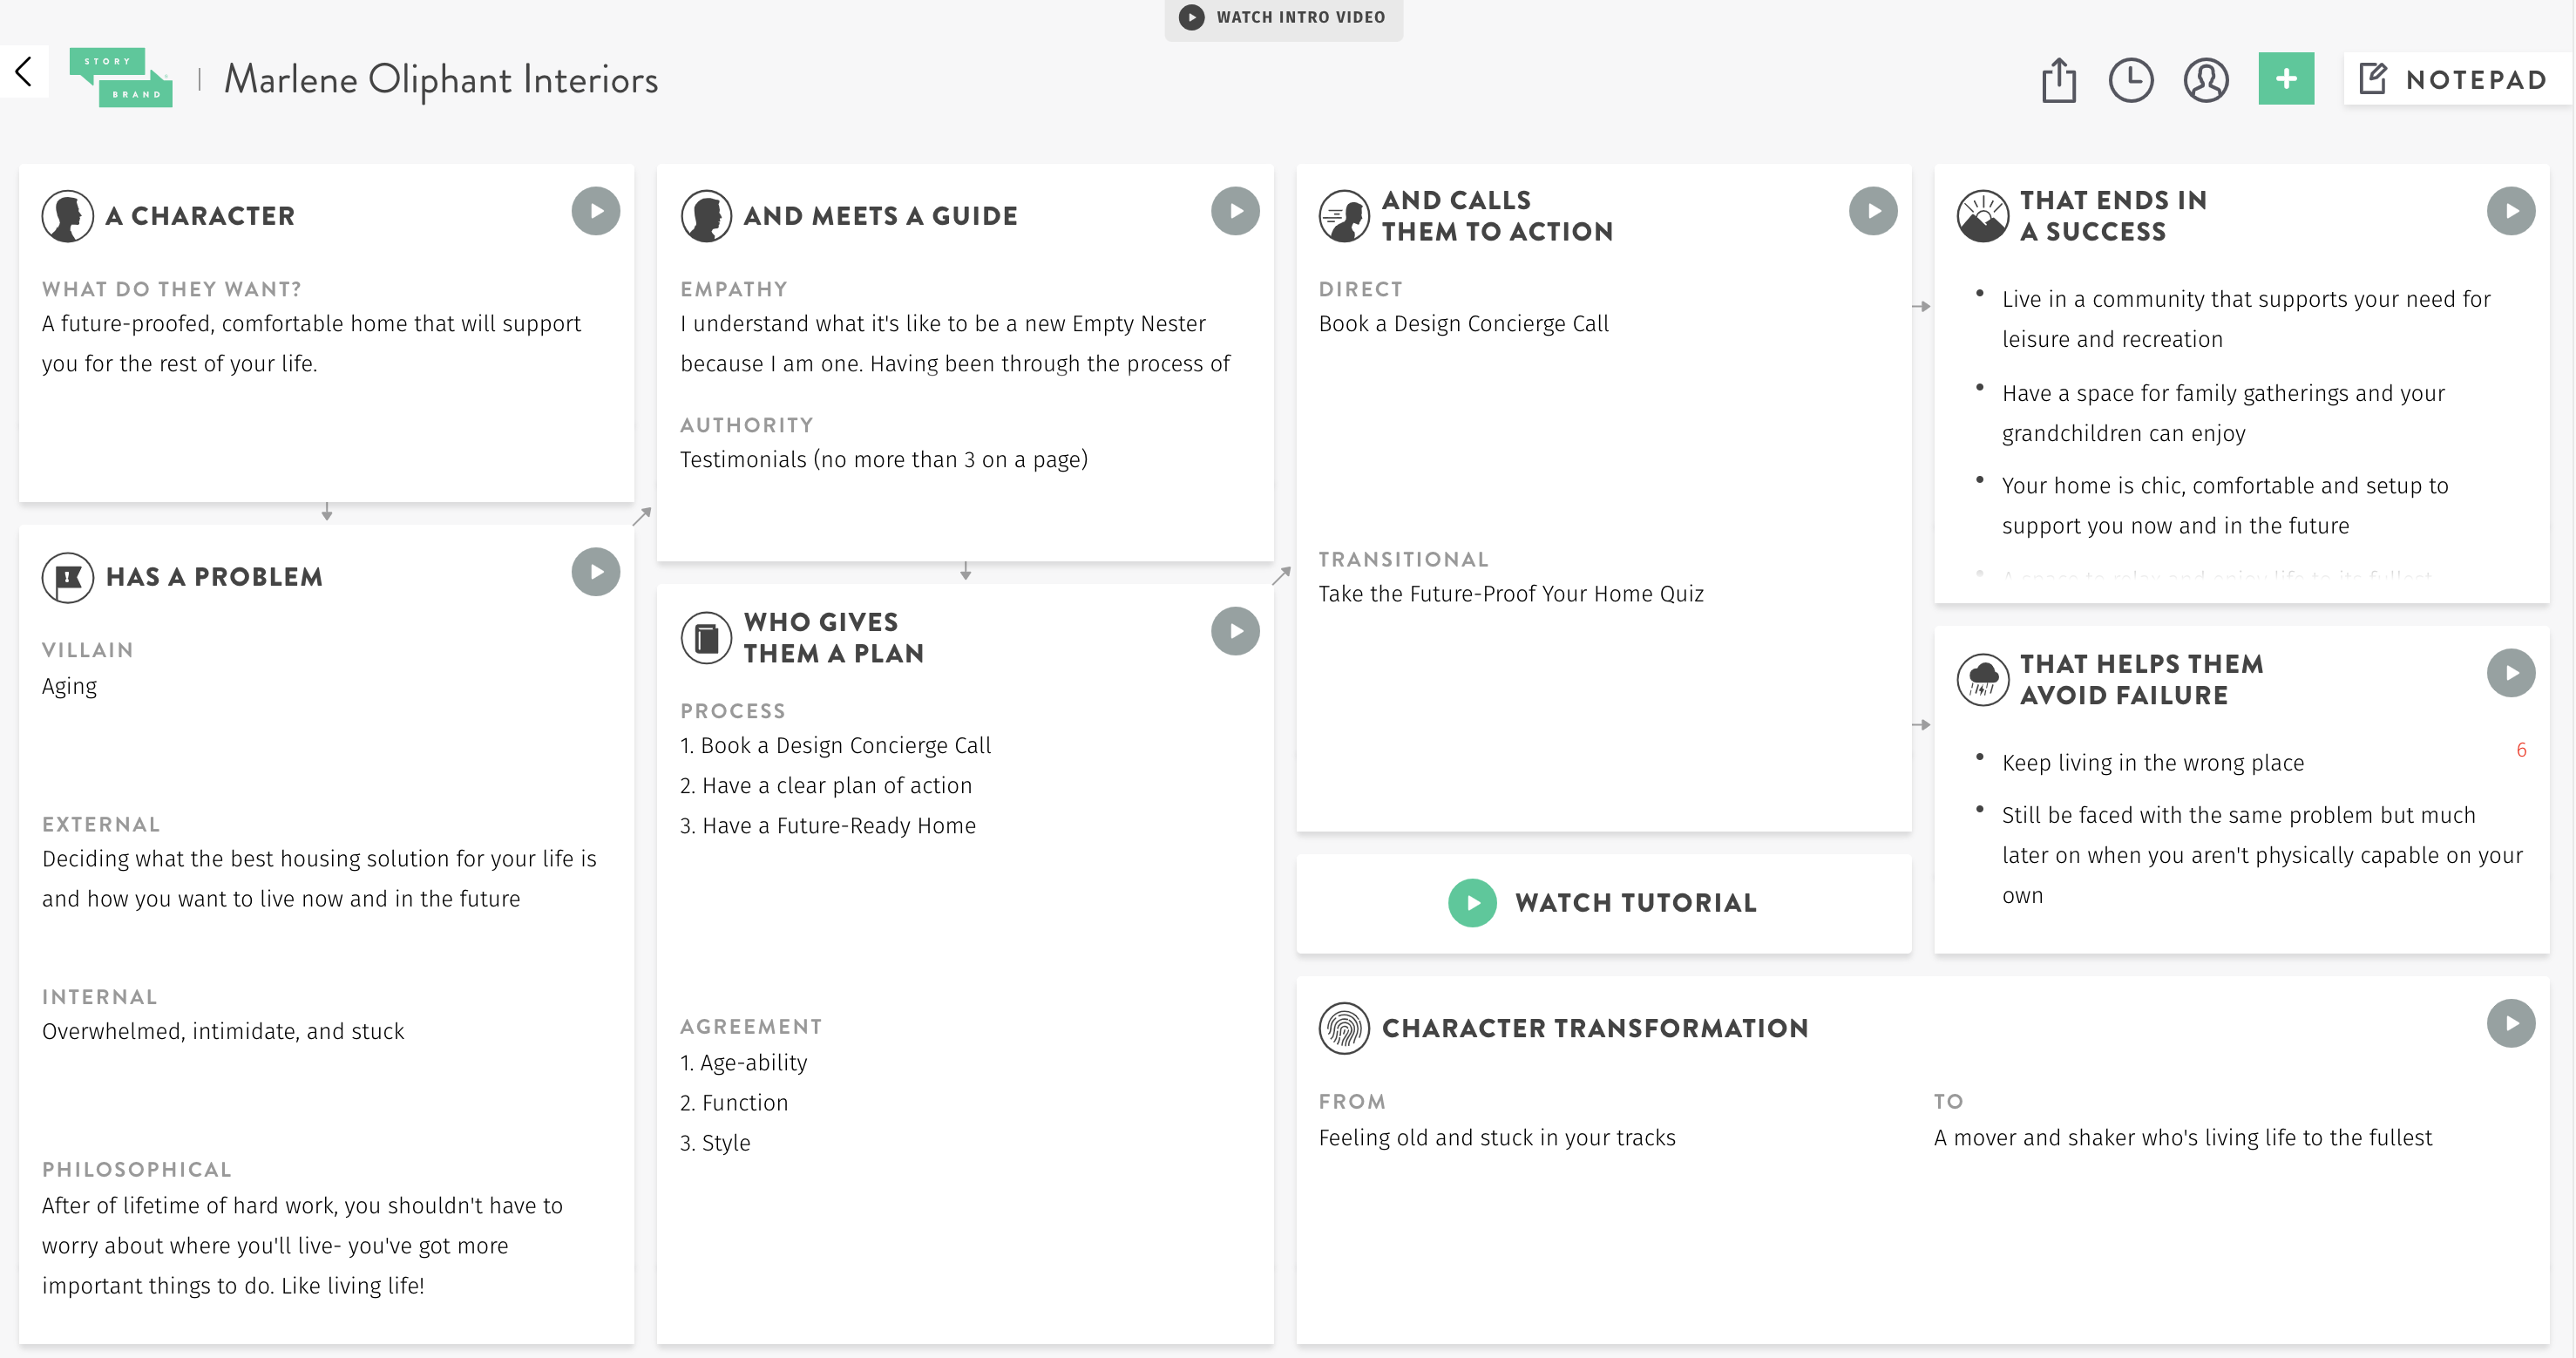Play the Ends In A Success video
Image resolution: width=2576 pixels, height=1358 pixels.
click(x=2511, y=211)
